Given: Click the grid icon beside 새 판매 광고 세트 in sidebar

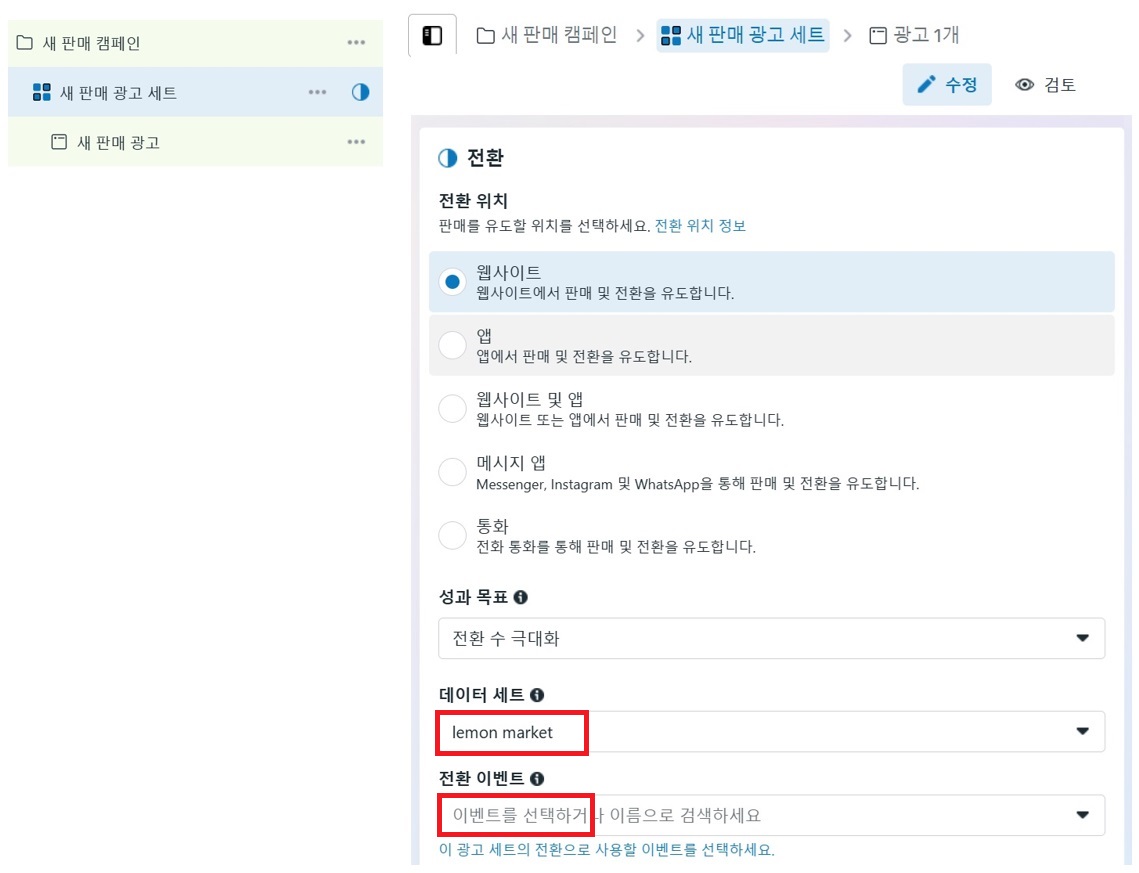Looking at the screenshot, I should click(x=42, y=92).
